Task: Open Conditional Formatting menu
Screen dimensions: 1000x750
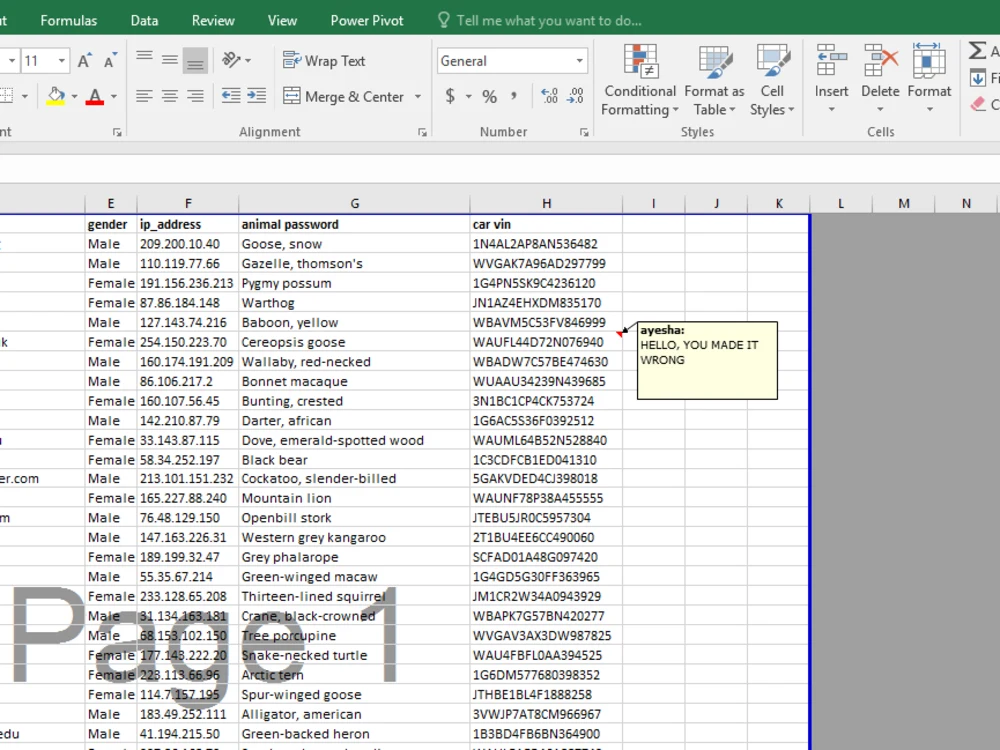Action: tap(640, 80)
